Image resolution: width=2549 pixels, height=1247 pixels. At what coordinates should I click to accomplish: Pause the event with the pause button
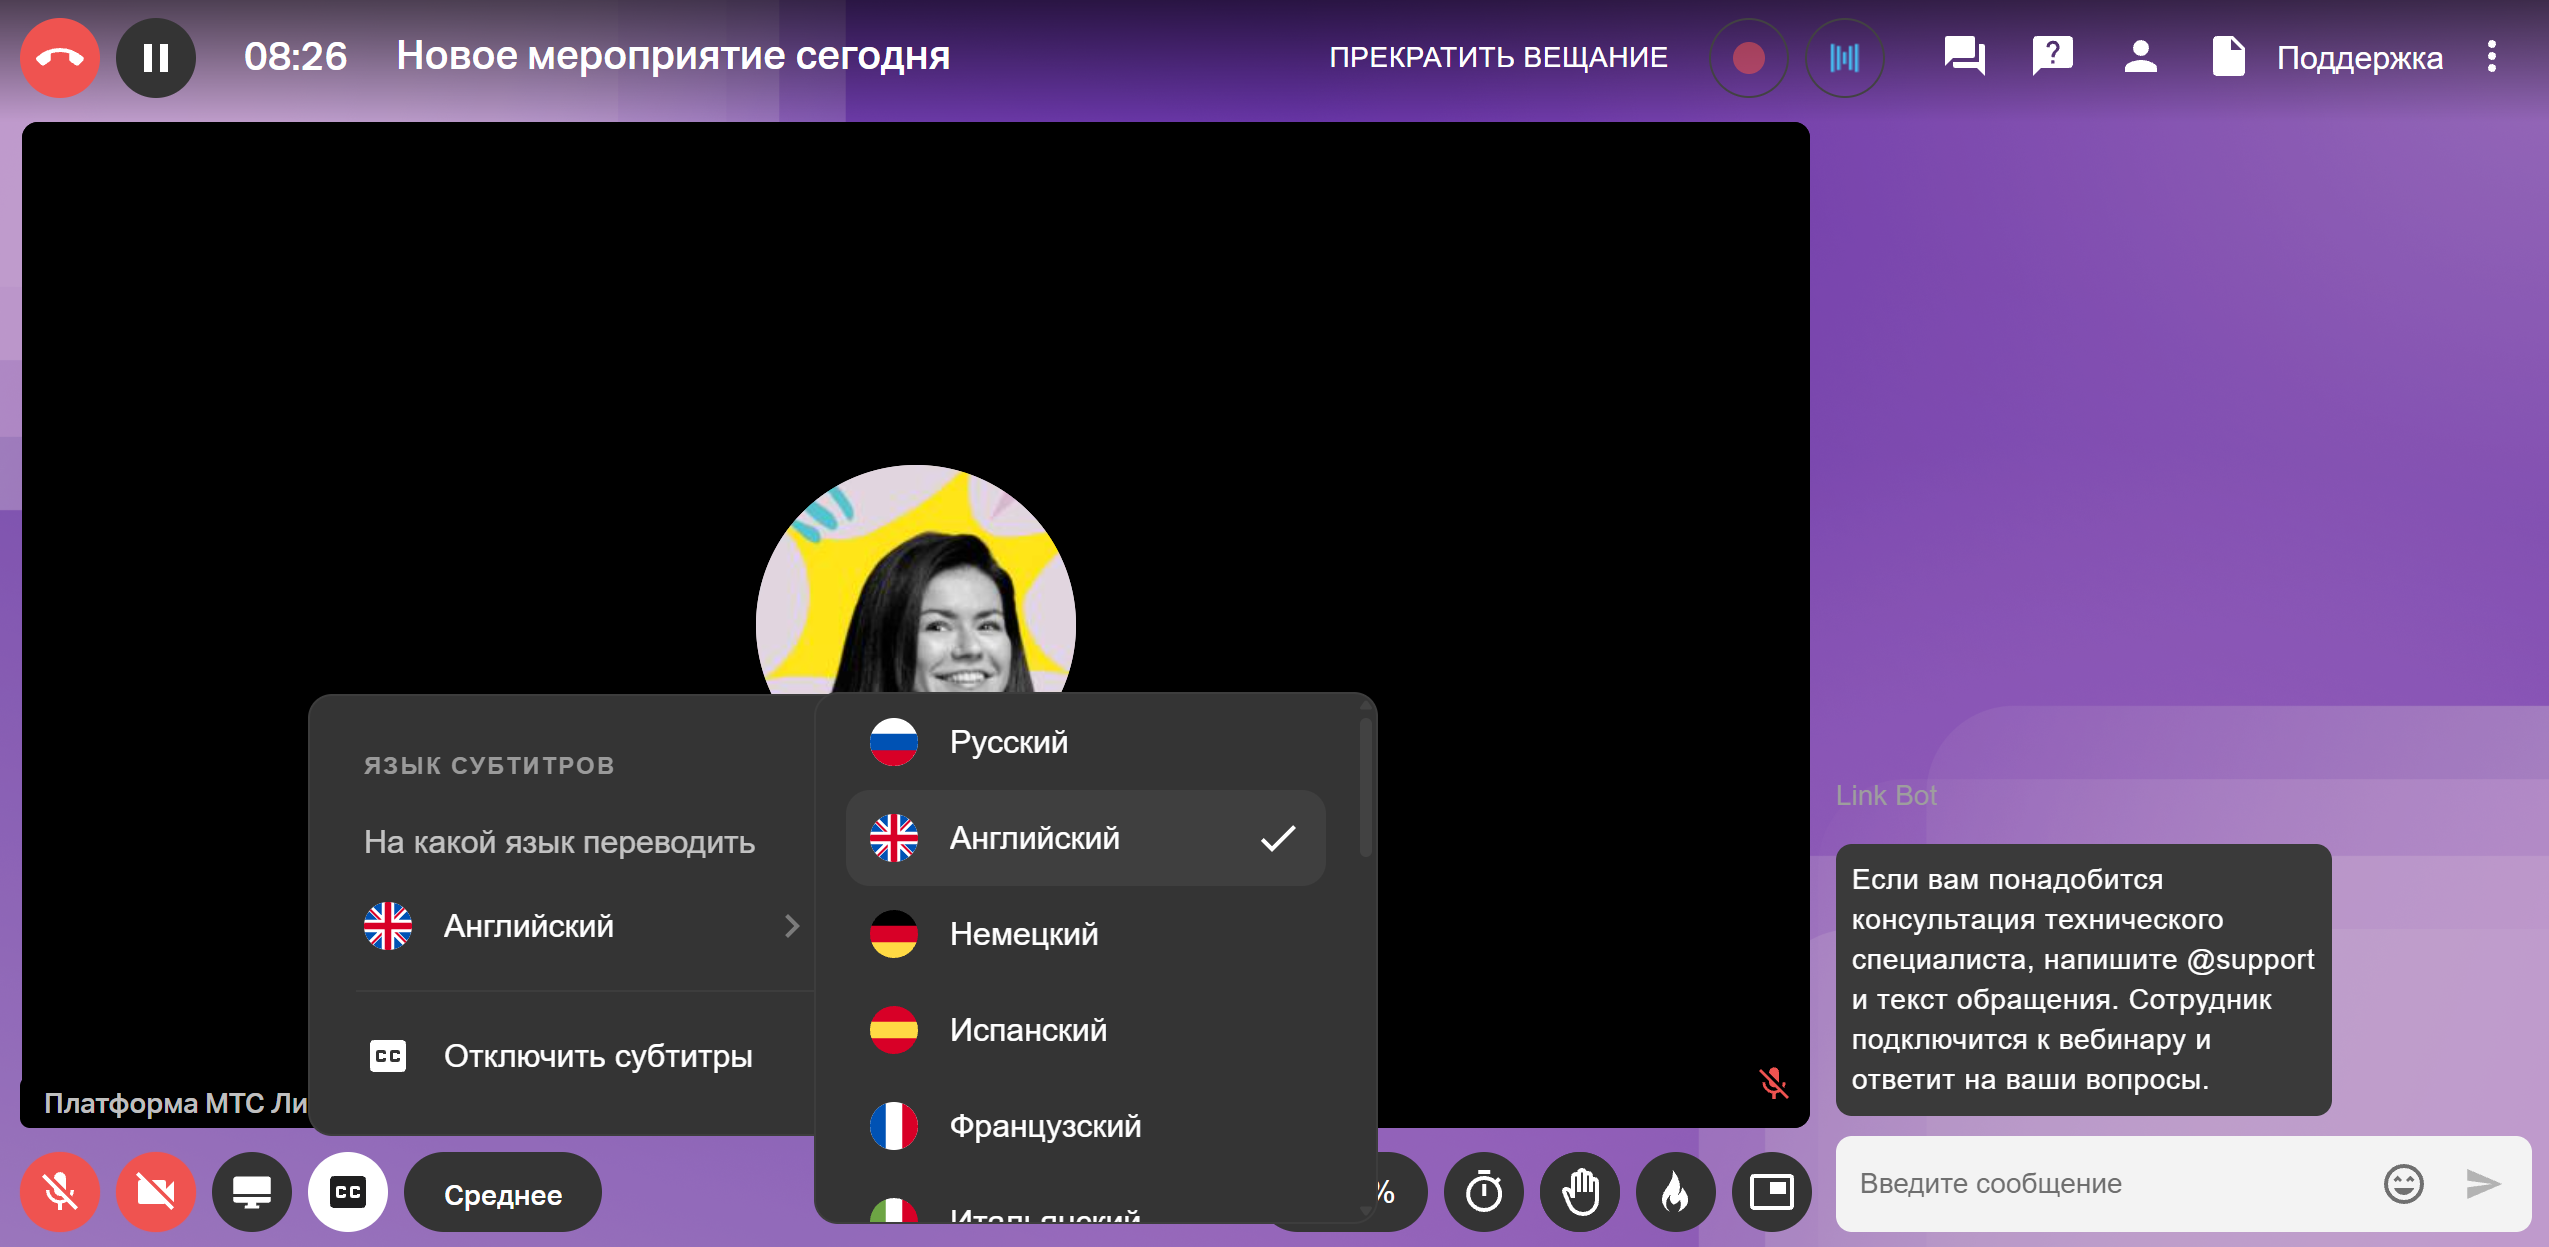click(x=155, y=58)
